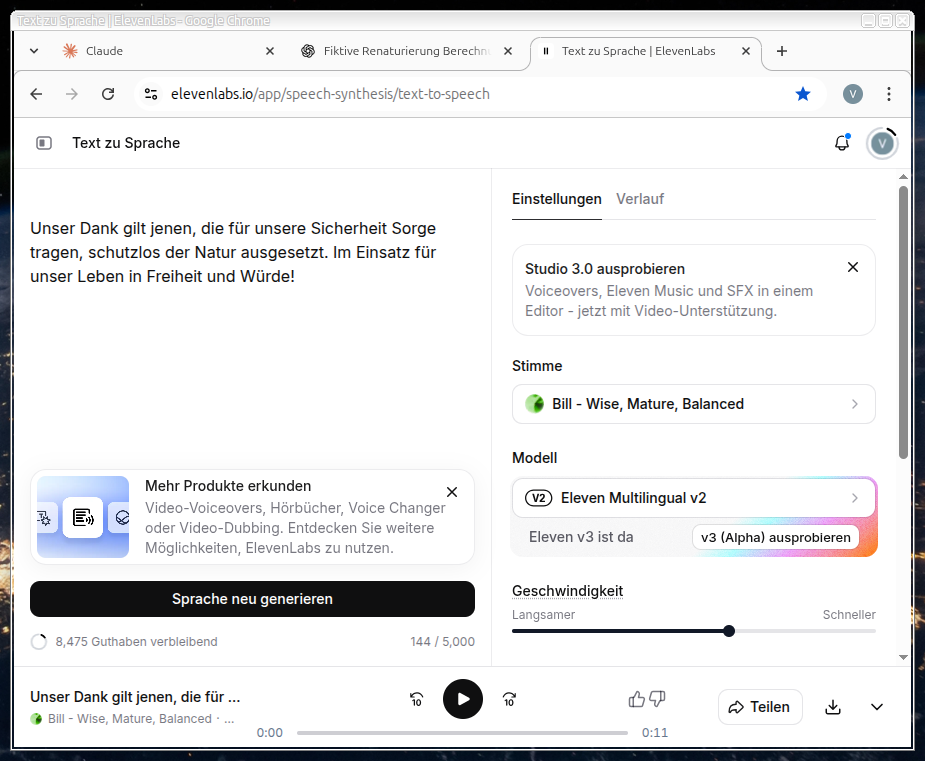Click Sprache neu generieren button

click(252, 599)
